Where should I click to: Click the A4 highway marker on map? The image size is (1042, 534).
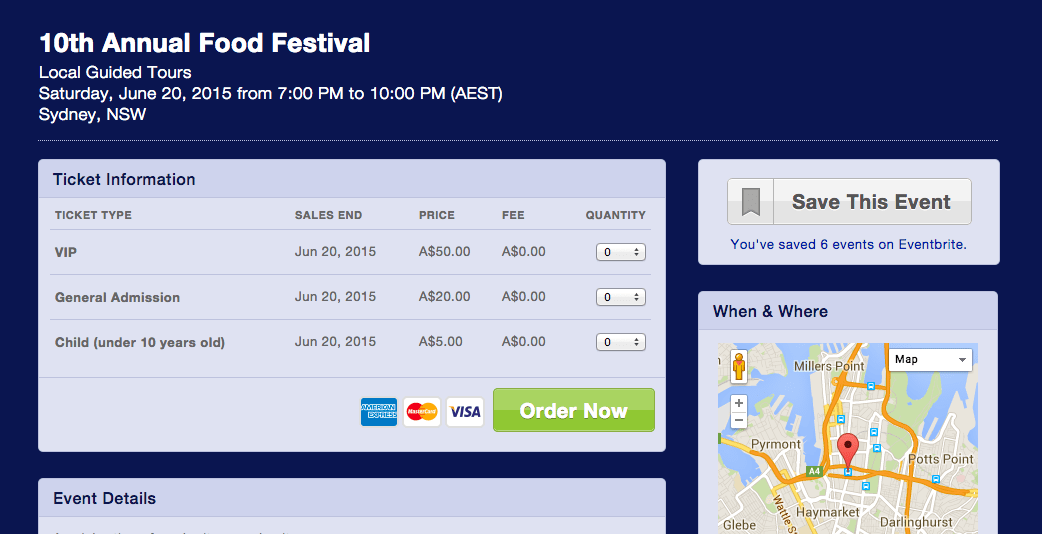coord(815,470)
